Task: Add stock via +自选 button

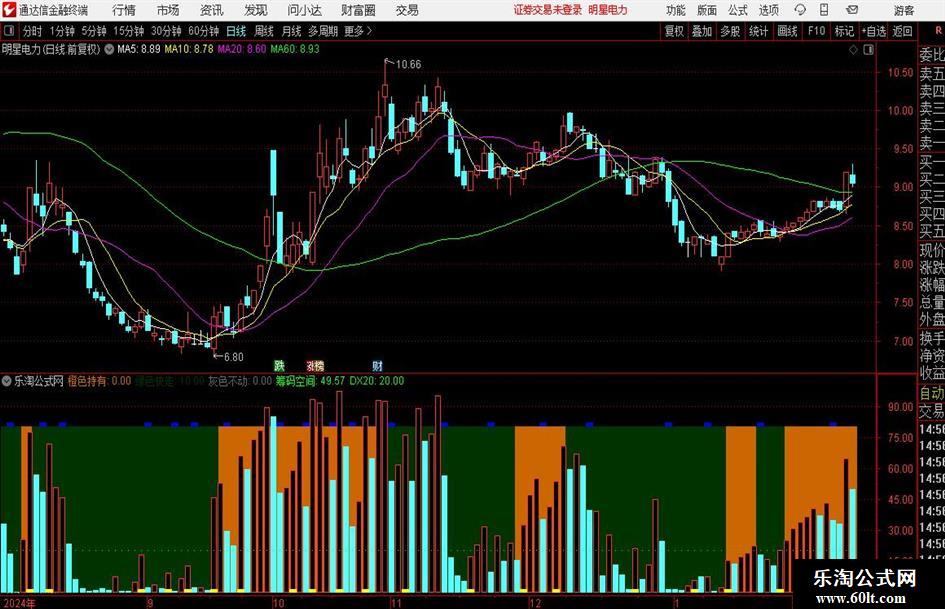Action: [x=874, y=31]
